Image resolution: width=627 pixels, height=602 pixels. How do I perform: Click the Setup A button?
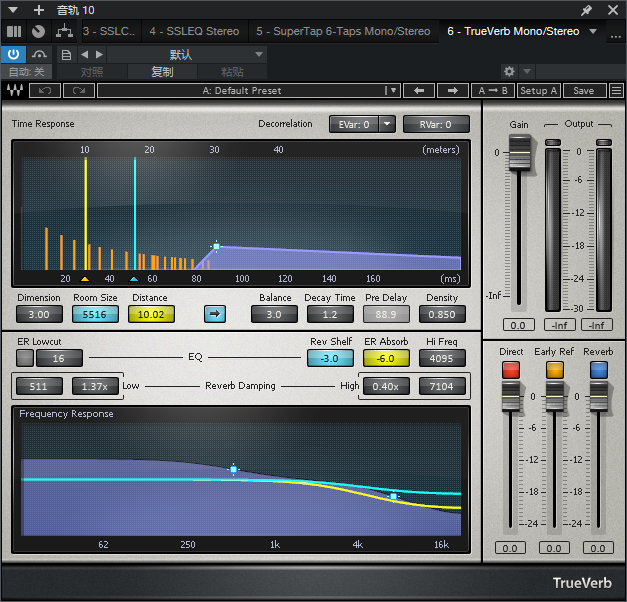point(539,91)
